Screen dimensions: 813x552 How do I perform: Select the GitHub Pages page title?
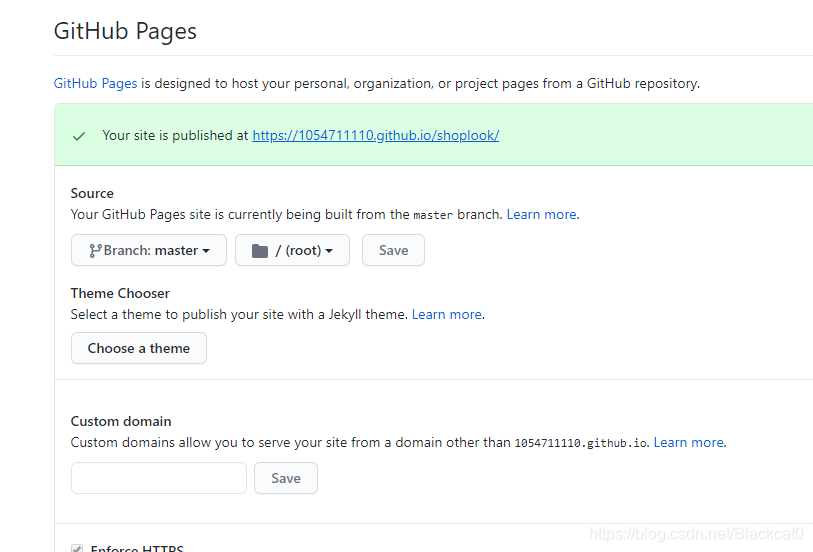125,31
